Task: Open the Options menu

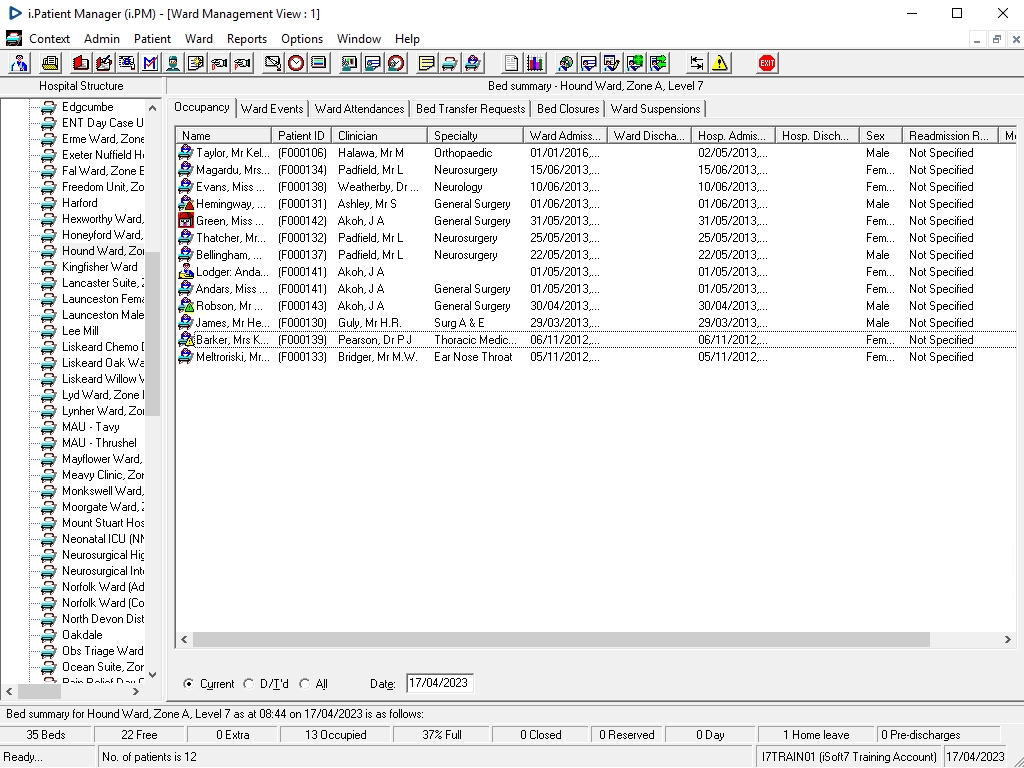Action: (x=302, y=39)
